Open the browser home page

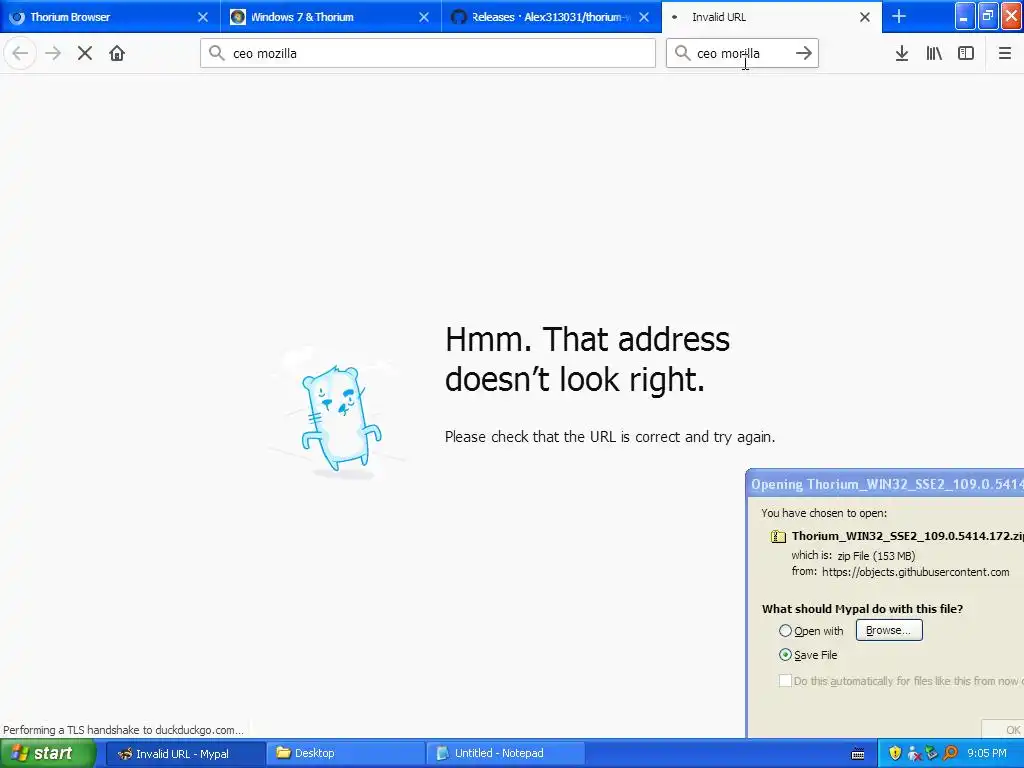(117, 53)
